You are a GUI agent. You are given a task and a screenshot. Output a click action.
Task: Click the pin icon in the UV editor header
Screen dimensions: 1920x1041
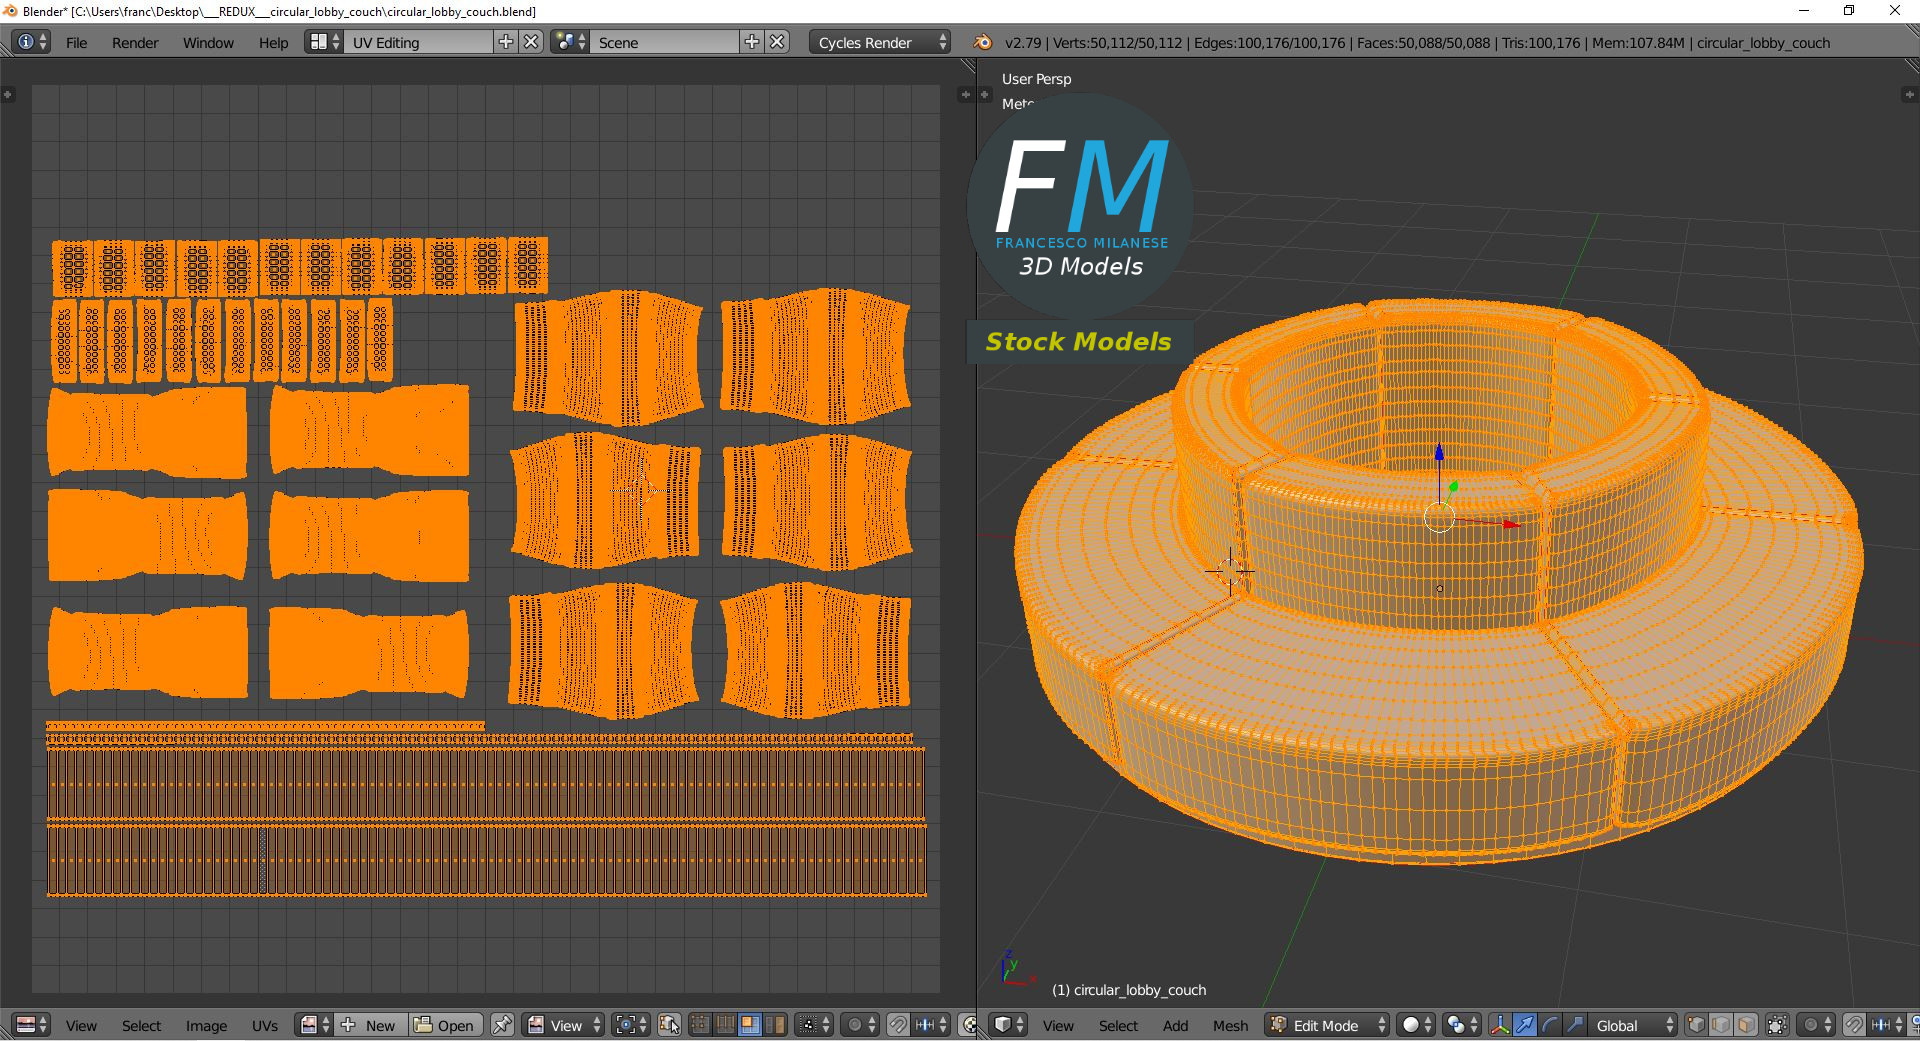[x=503, y=1025]
